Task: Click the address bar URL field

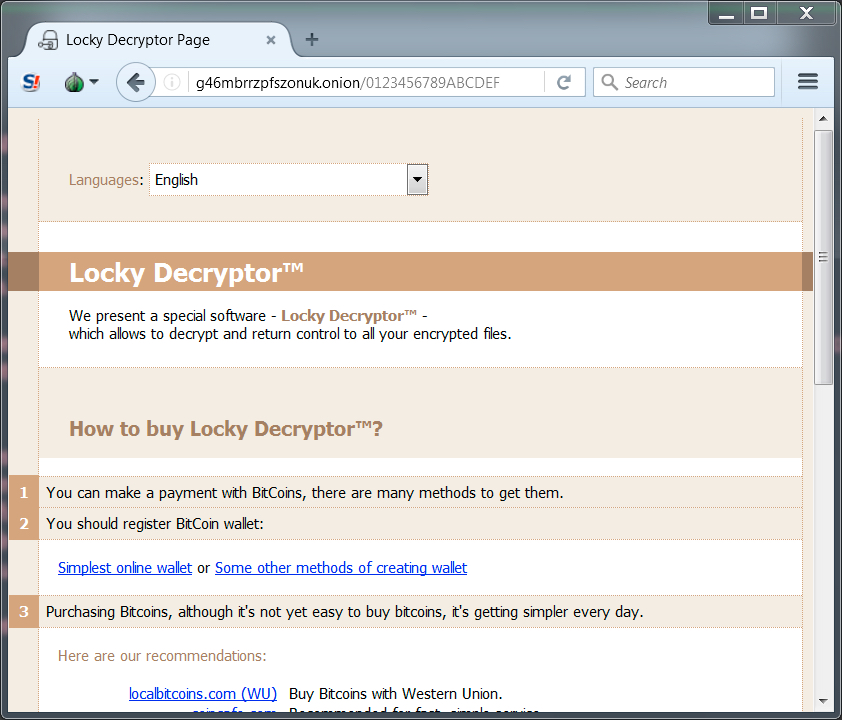Action: pos(365,82)
